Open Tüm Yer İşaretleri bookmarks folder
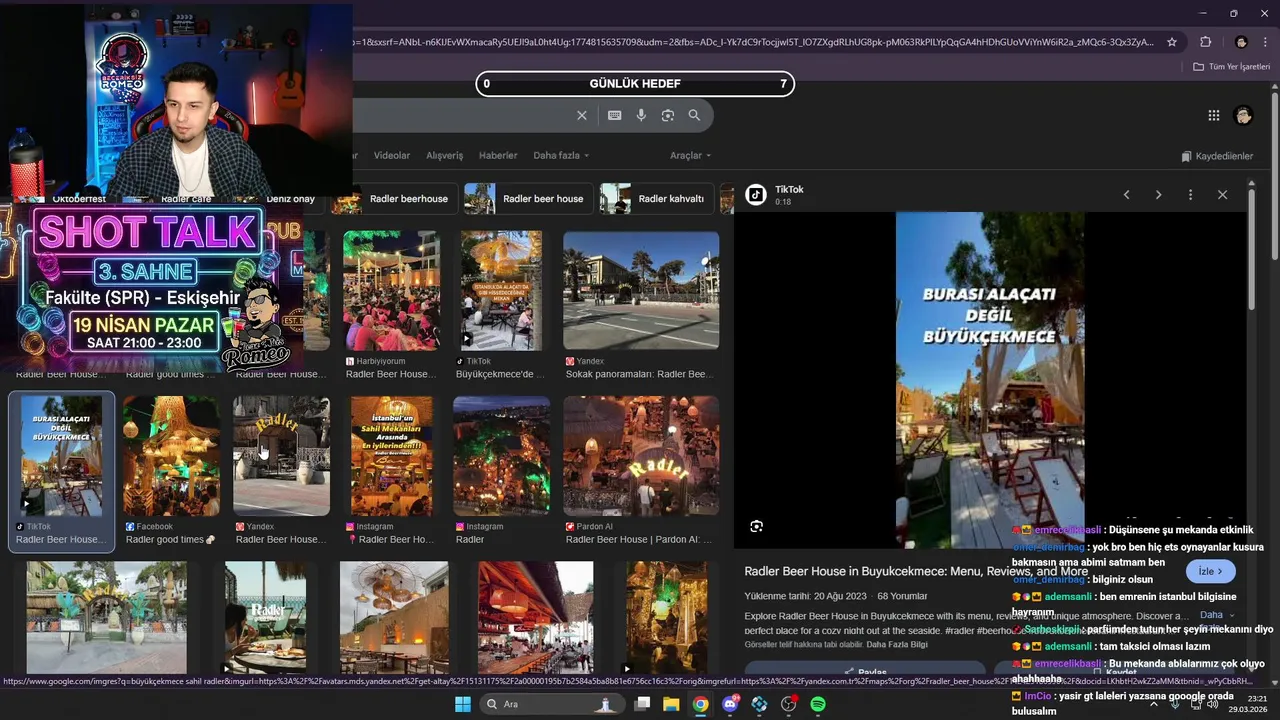The height and width of the screenshot is (720, 1280). point(1232,66)
